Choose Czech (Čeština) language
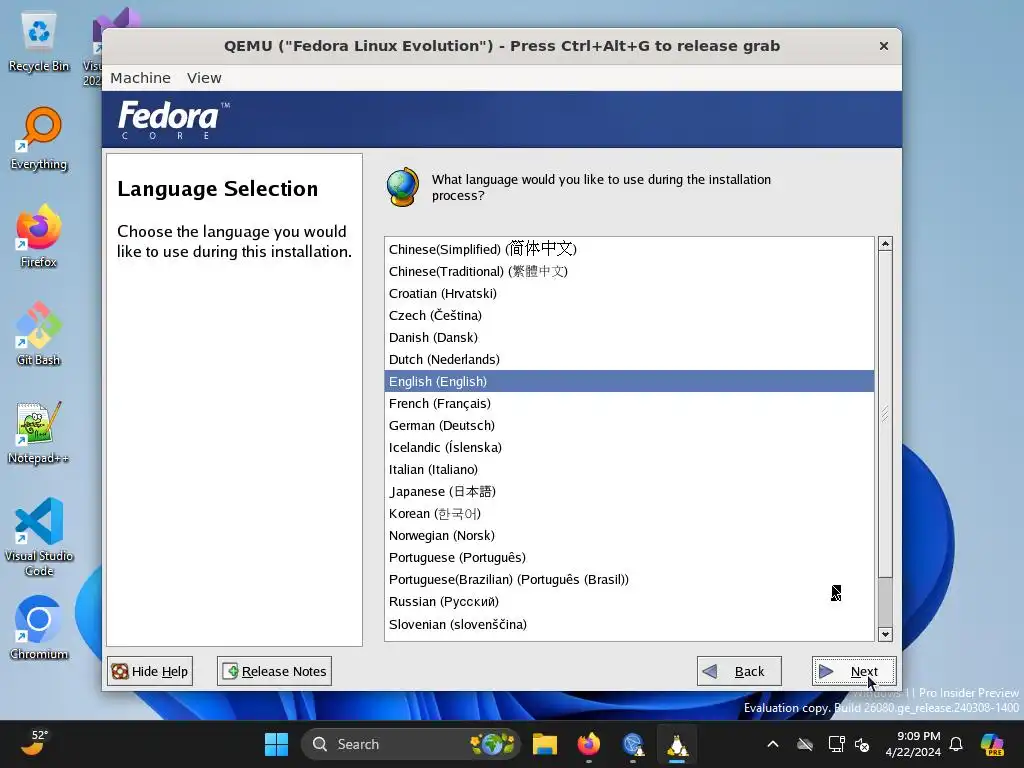Image resolution: width=1024 pixels, height=768 pixels. [x=629, y=315]
